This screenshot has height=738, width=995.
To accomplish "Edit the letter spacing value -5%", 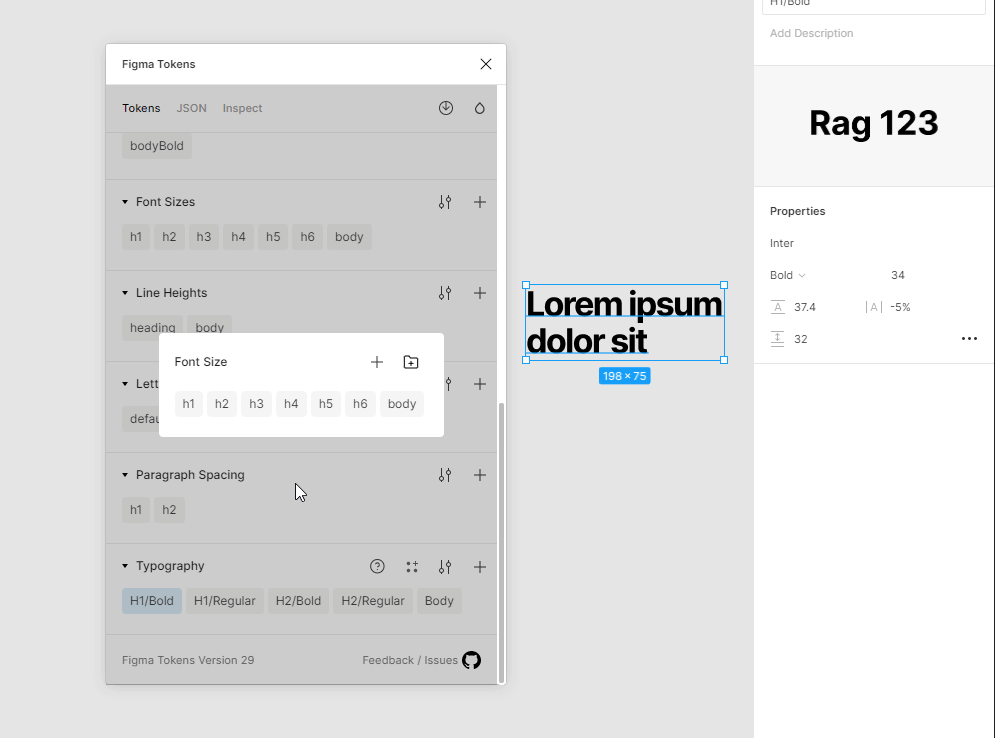I will [x=900, y=307].
